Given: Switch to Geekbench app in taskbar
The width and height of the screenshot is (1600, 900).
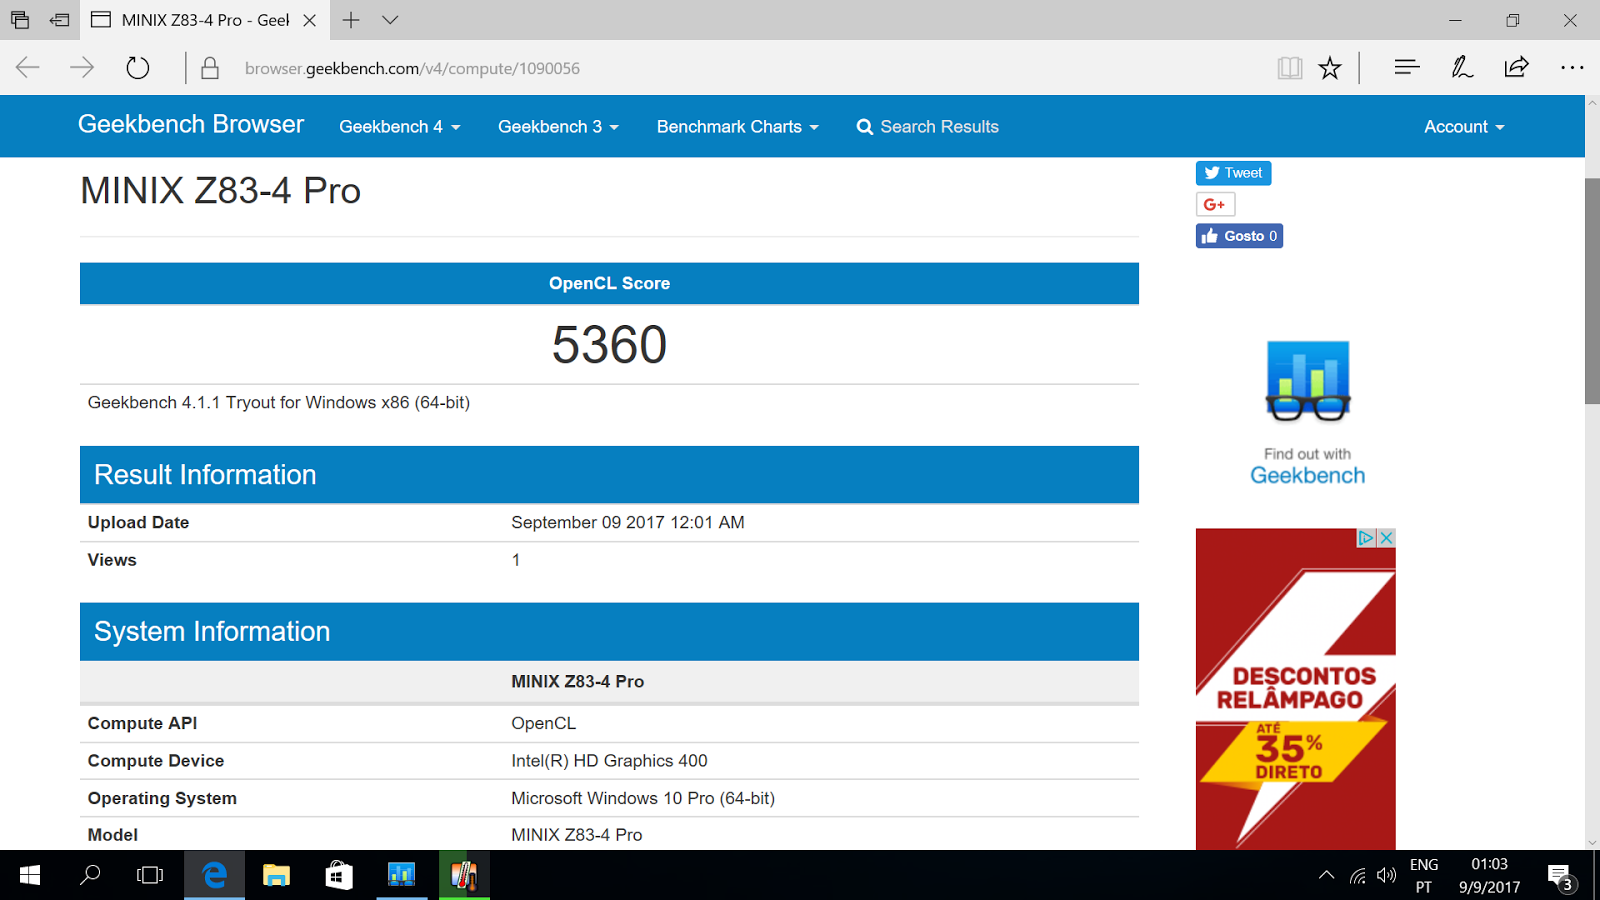Looking at the screenshot, I should [402, 876].
